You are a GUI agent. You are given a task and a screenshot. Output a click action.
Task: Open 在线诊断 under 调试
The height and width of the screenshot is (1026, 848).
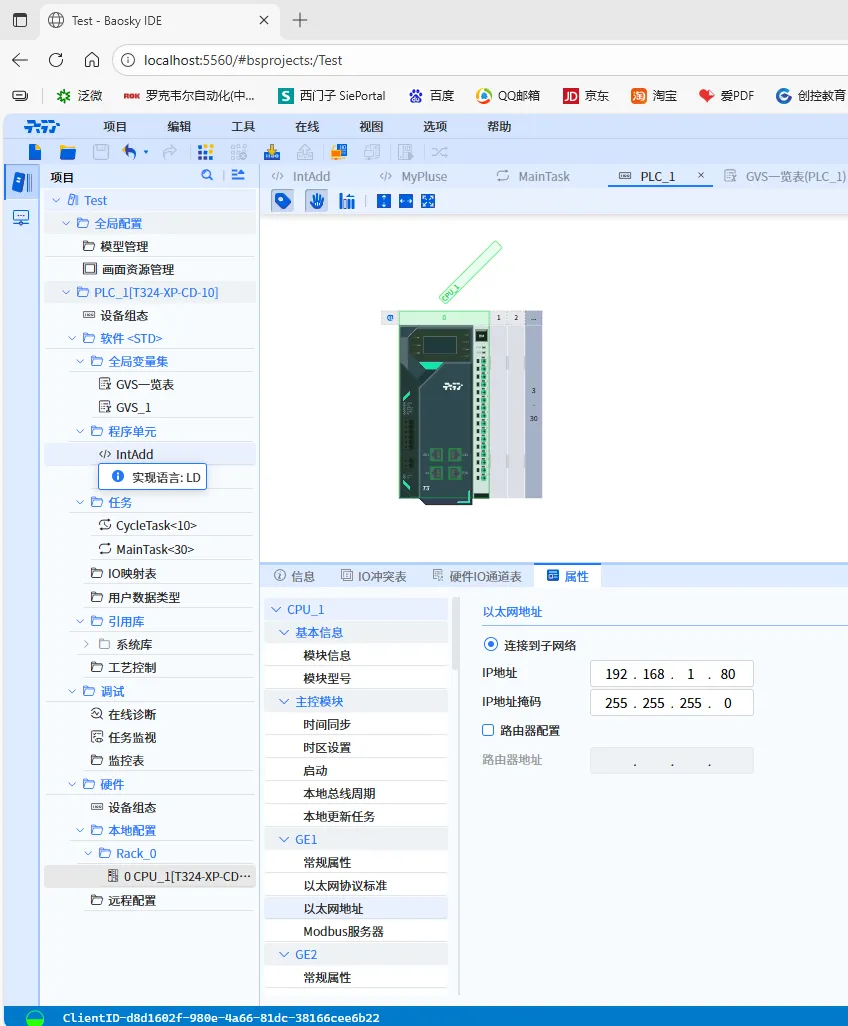pos(132,715)
